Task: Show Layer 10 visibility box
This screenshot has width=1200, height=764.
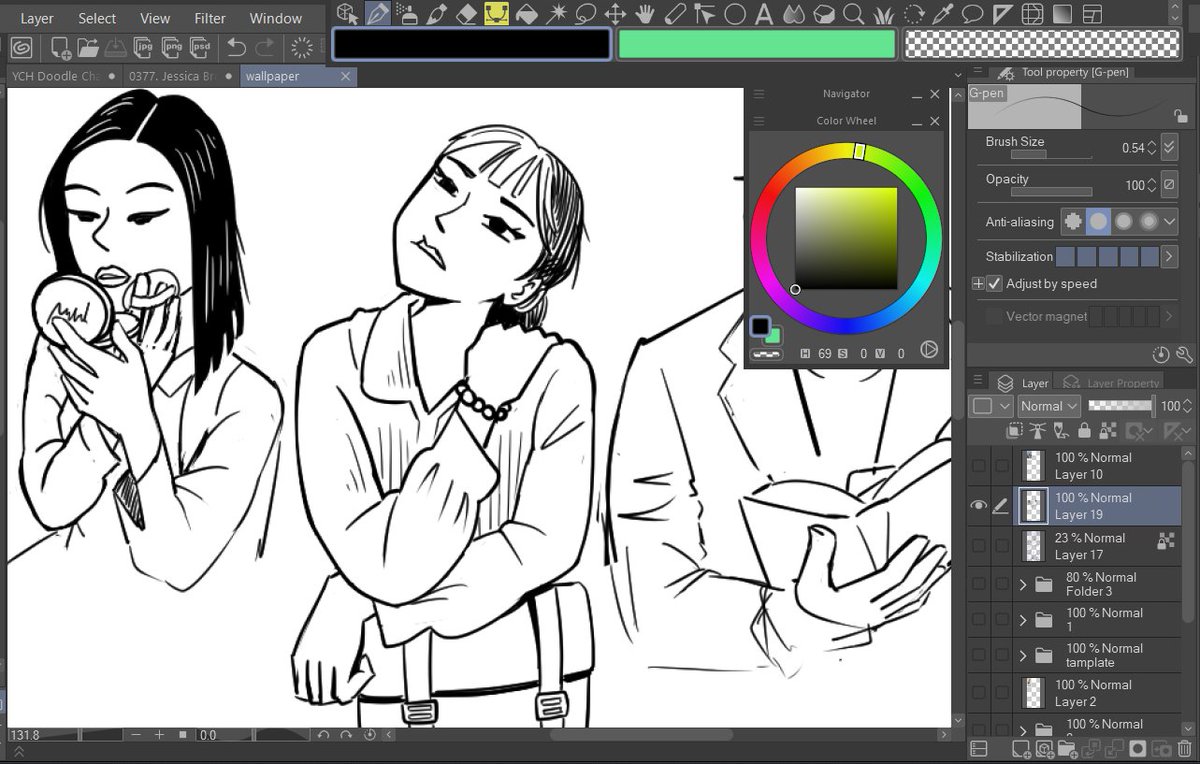Action: [x=979, y=466]
